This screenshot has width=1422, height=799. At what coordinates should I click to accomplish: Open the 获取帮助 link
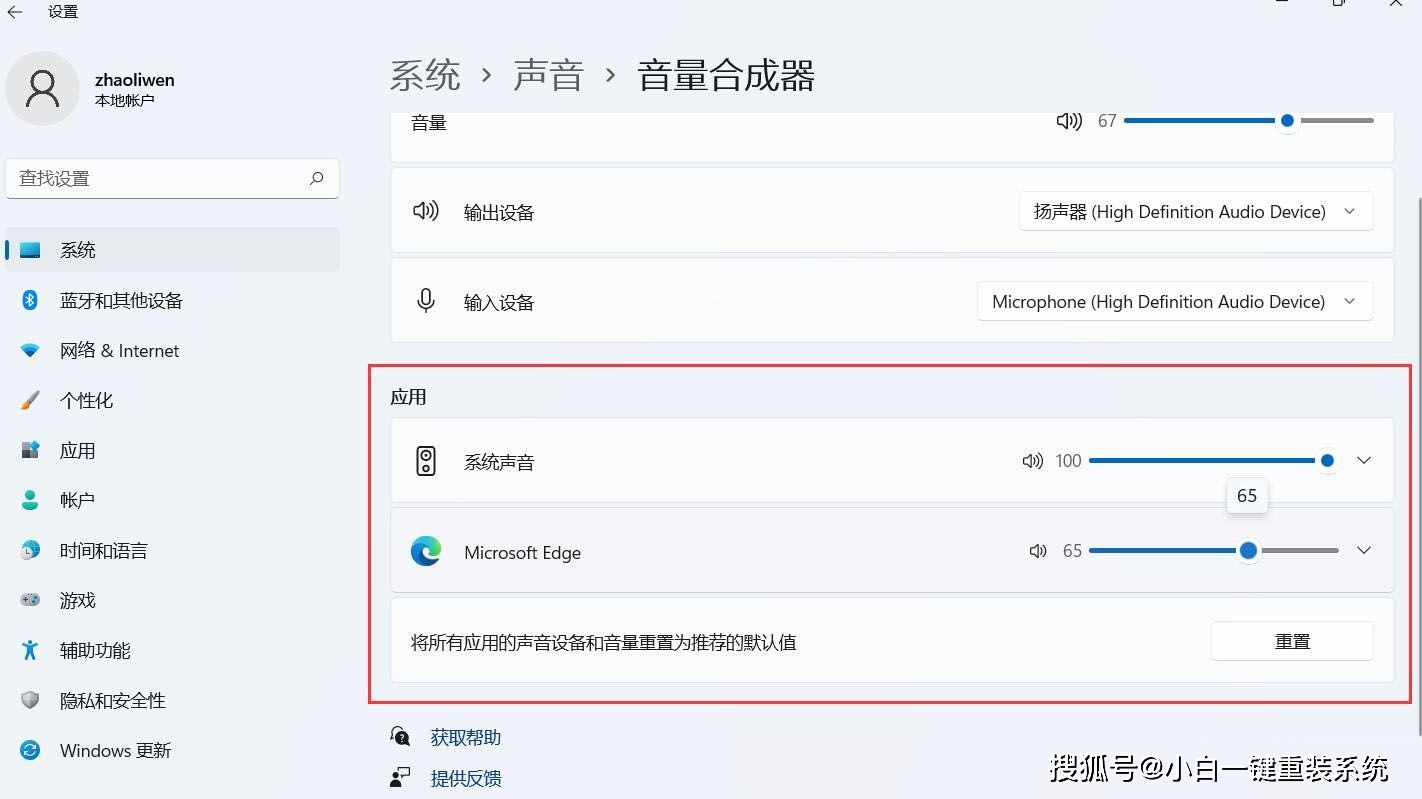coord(466,737)
